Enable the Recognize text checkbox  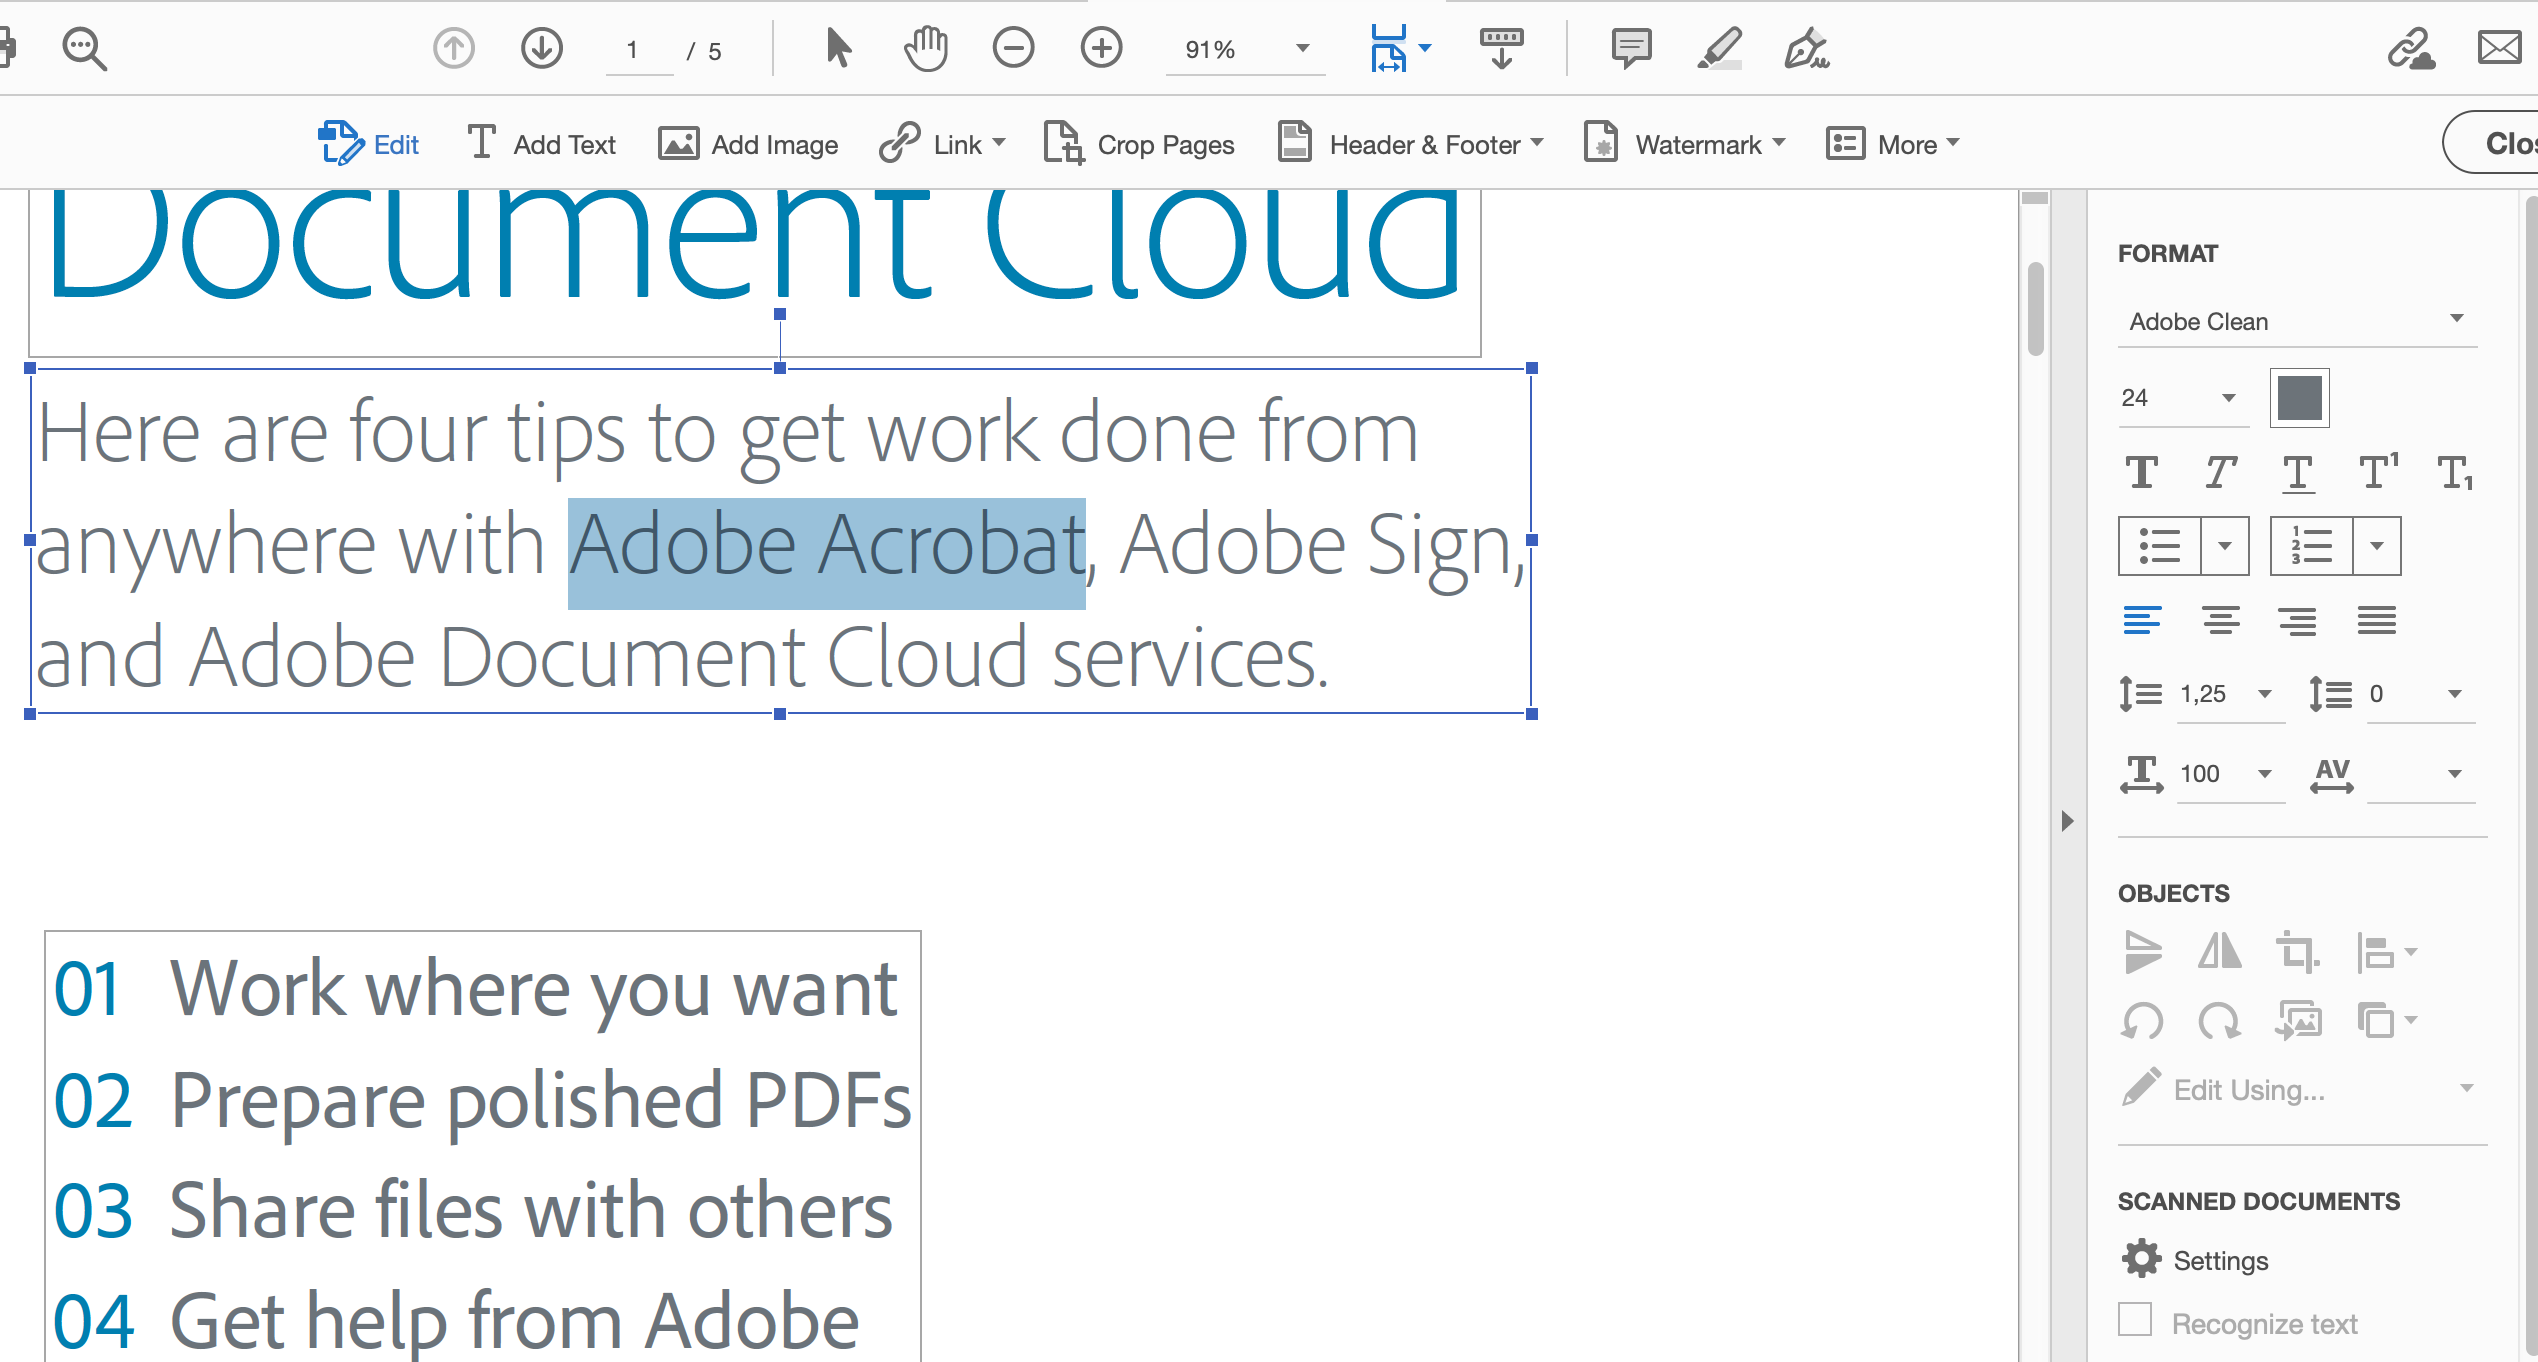[2135, 1320]
